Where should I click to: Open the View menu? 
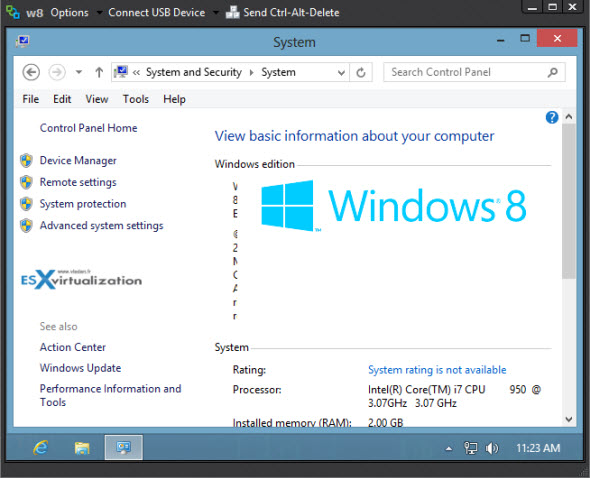click(x=97, y=99)
